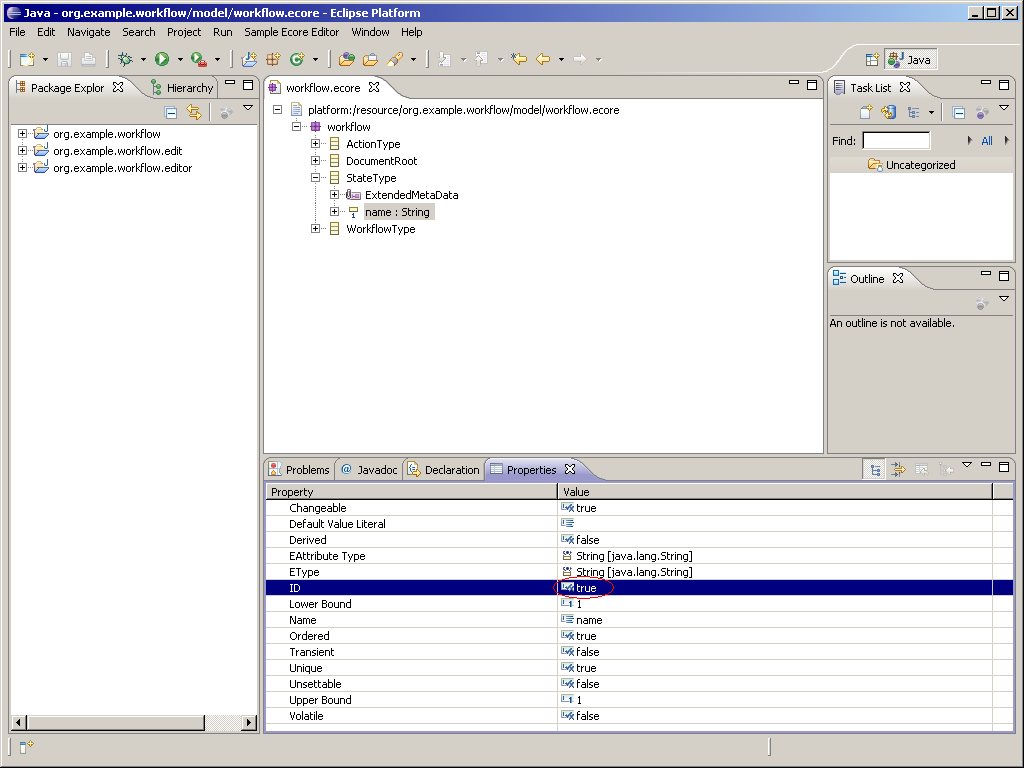Toggle Show Advanced Properties in Properties view
Viewport: 1024px width, 768px height.
click(x=898, y=469)
